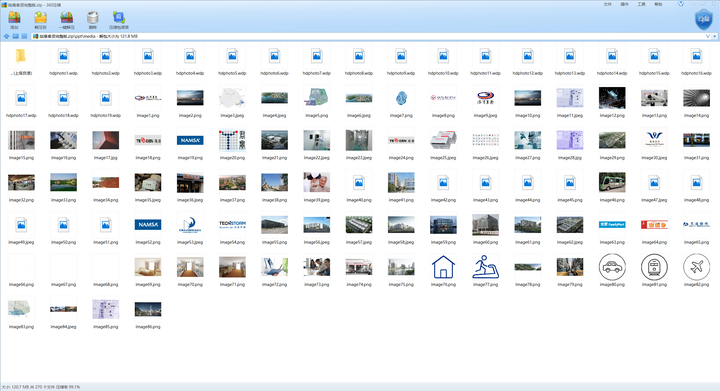Select the image82.png airplane icon thumbnail
Viewport: 720px width, 391px height.
click(697, 271)
